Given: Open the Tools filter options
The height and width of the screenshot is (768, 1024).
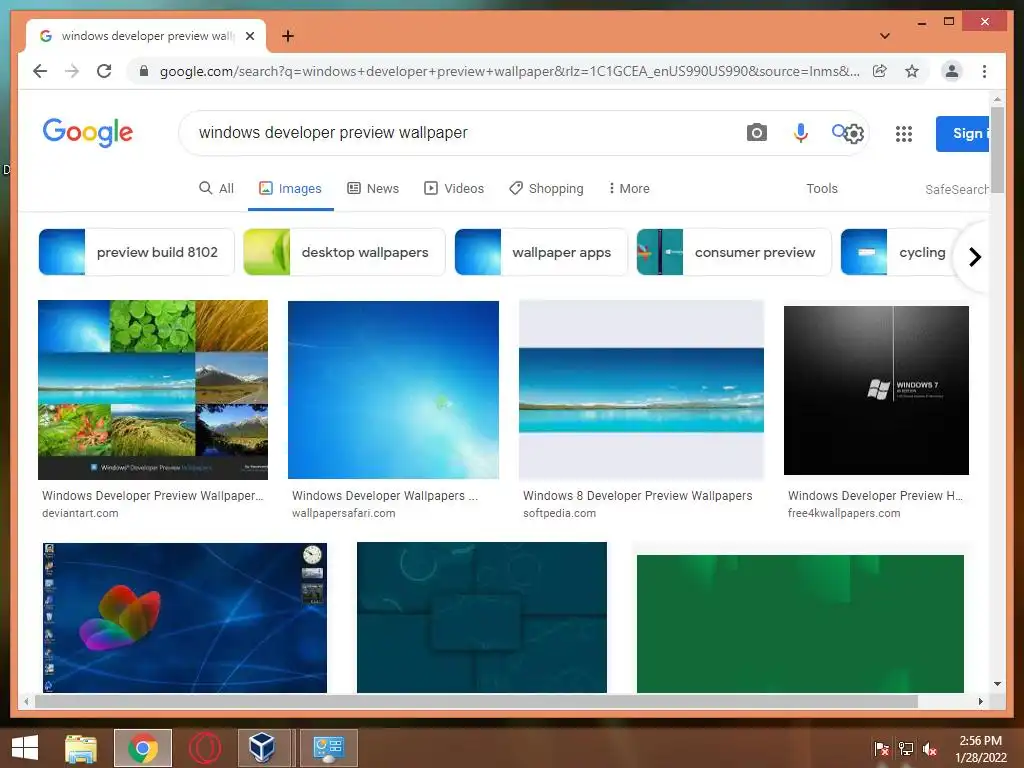Looking at the screenshot, I should [822, 189].
